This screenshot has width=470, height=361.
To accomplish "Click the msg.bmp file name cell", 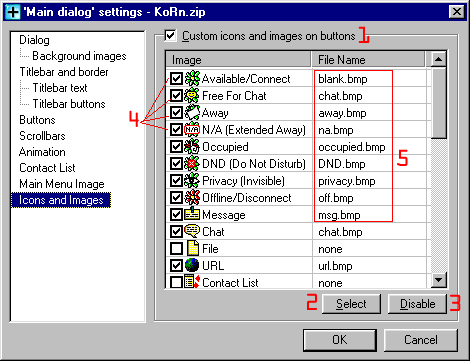I will point(369,215).
